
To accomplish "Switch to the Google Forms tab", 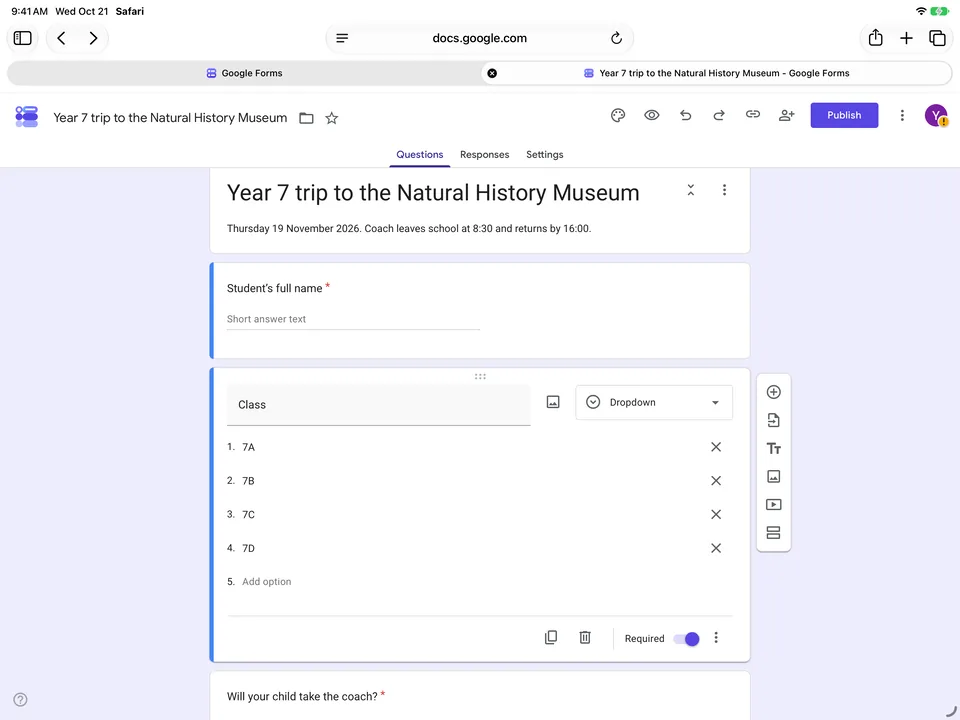I will point(244,73).
